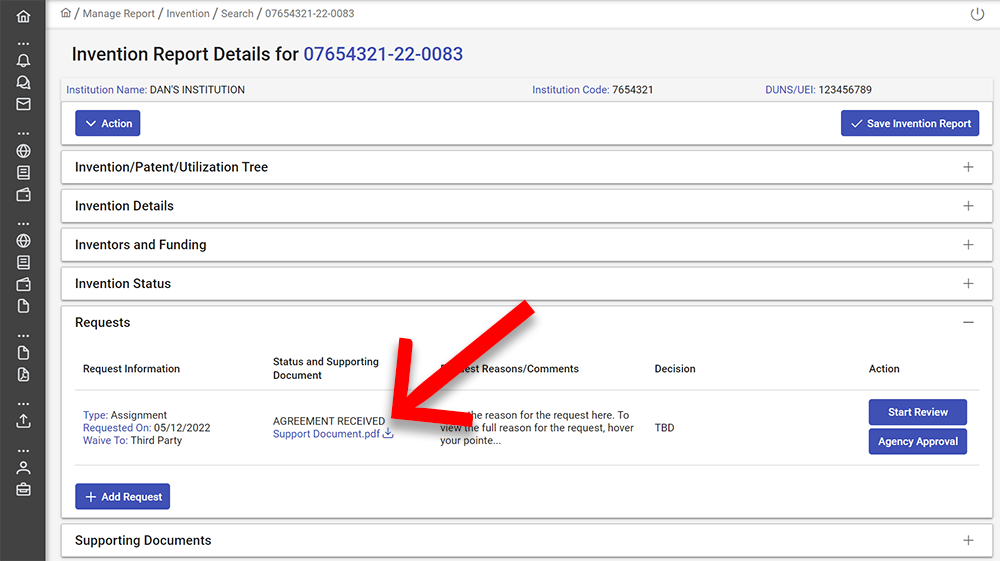Collapse the Requests section
The width and height of the screenshot is (1000, 561).
coord(967,323)
